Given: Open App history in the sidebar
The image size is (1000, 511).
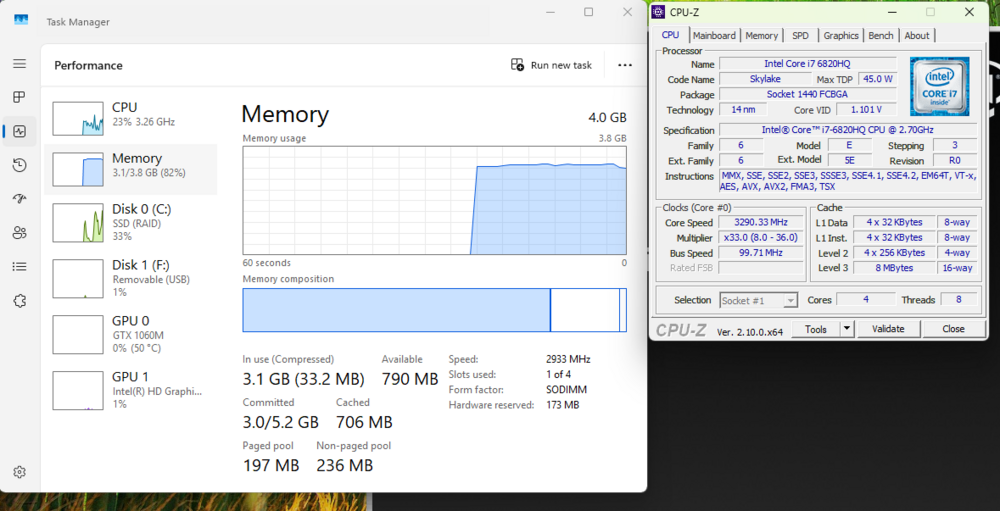Looking at the screenshot, I should tap(19, 165).
